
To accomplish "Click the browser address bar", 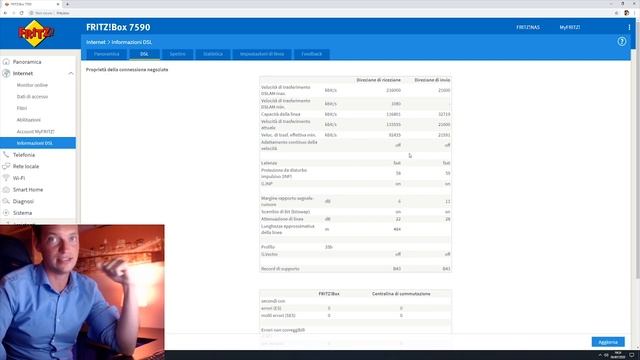I will 318,13.
